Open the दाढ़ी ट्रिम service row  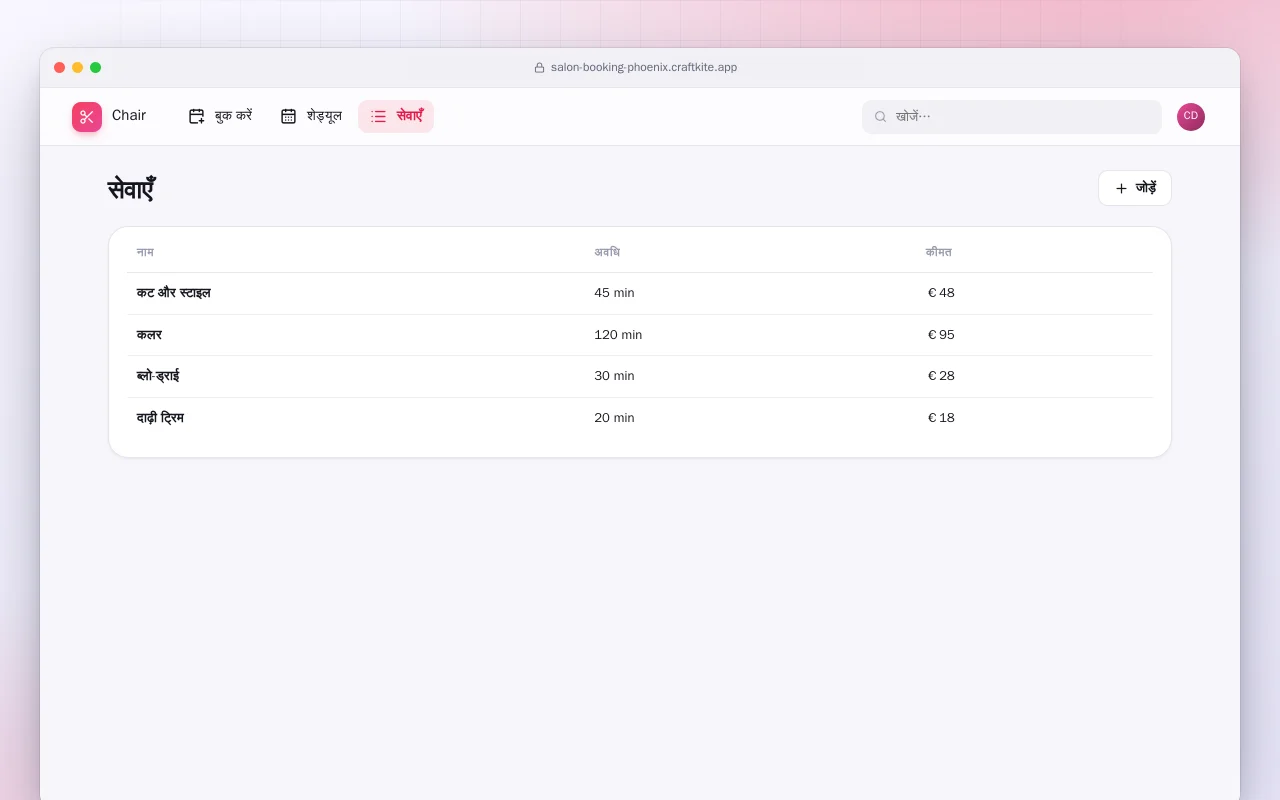640,418
